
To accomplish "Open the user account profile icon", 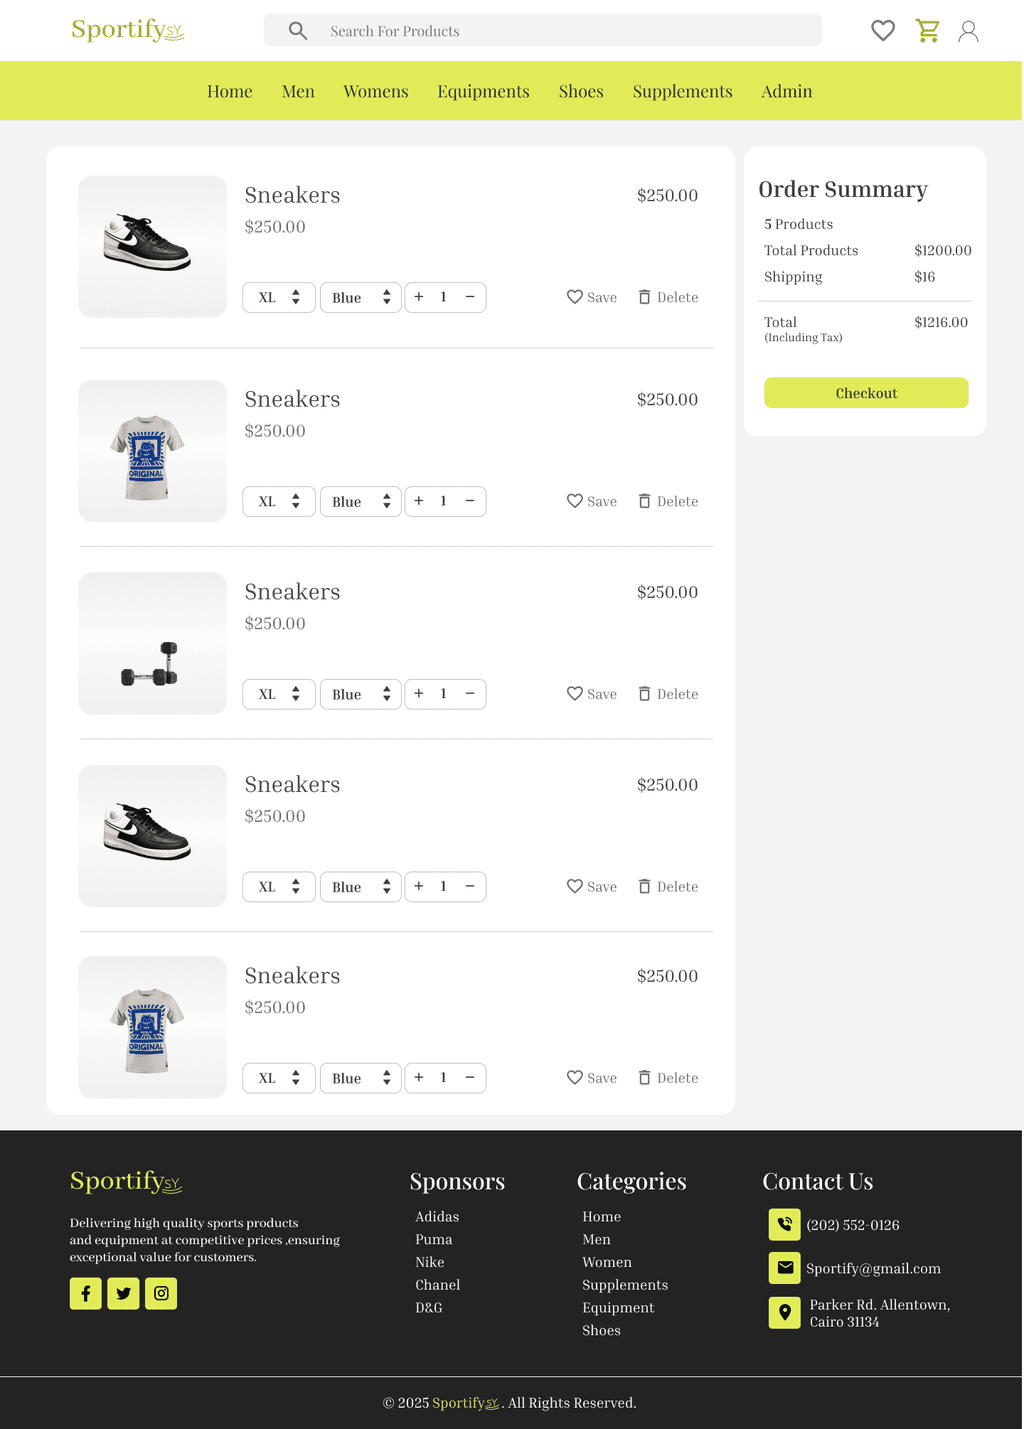I will [x=967, y=32].
